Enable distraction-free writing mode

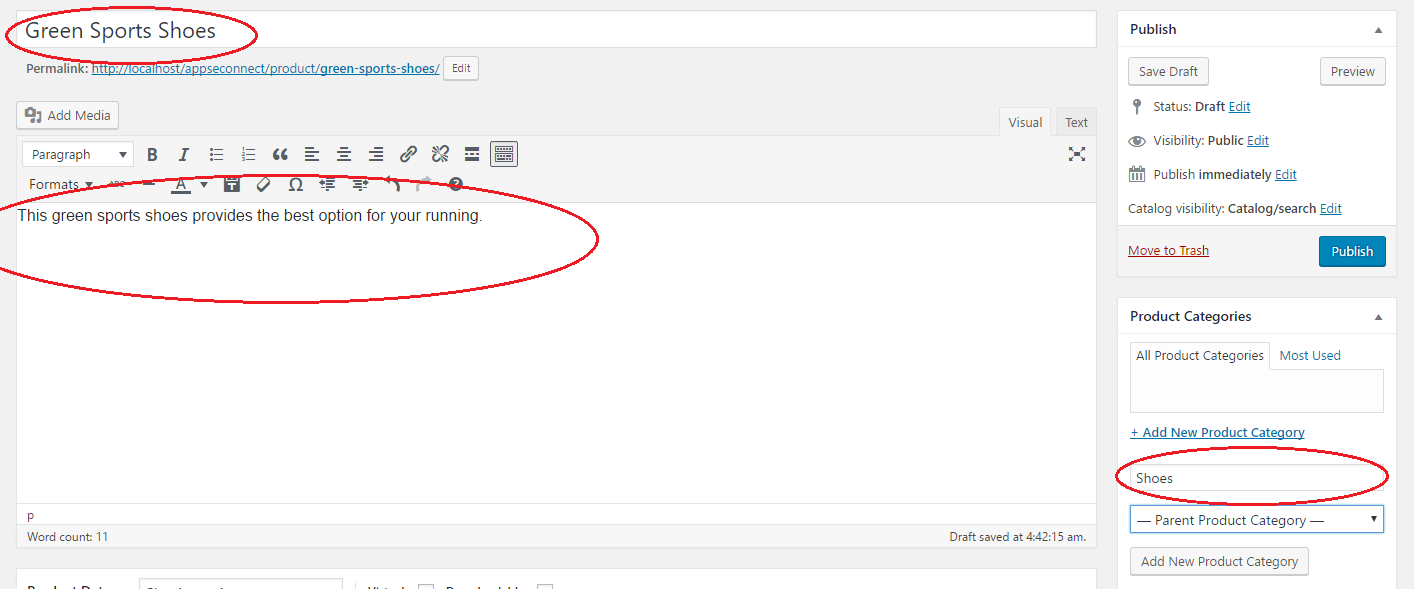coord(1077,154)
